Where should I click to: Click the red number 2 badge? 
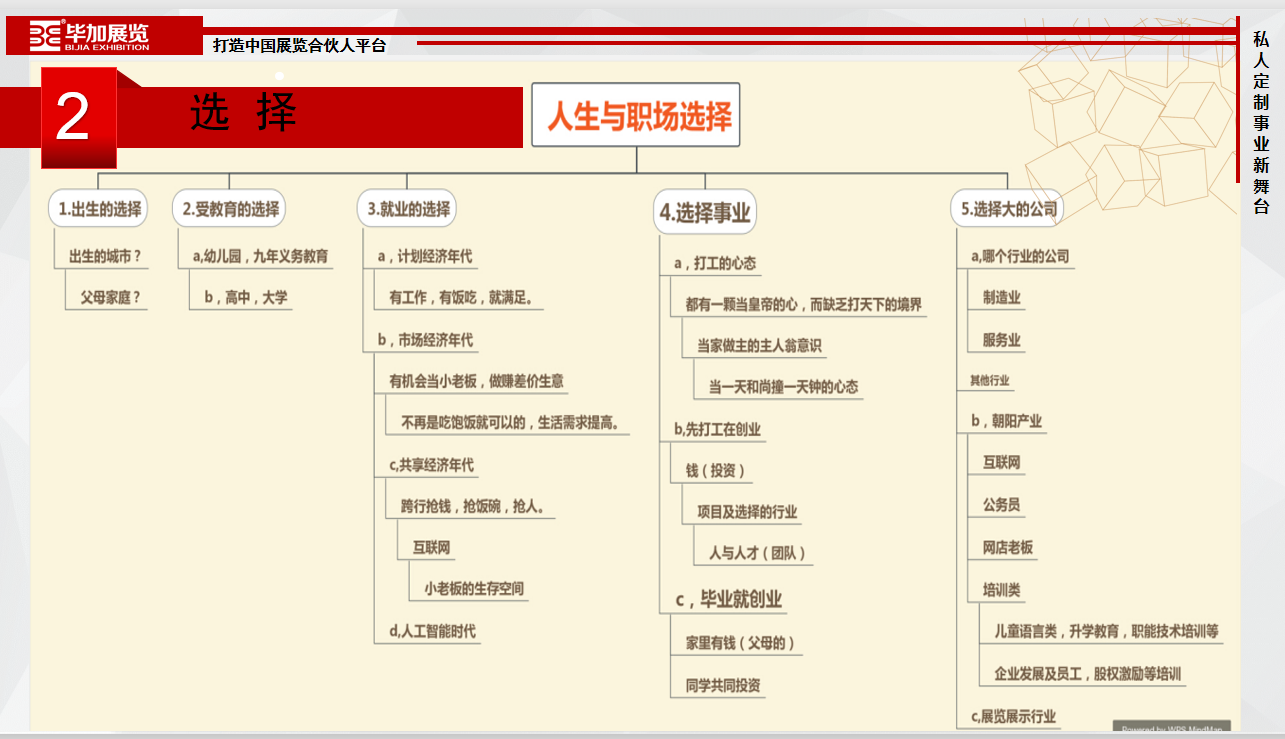click(x=78, y=118)
